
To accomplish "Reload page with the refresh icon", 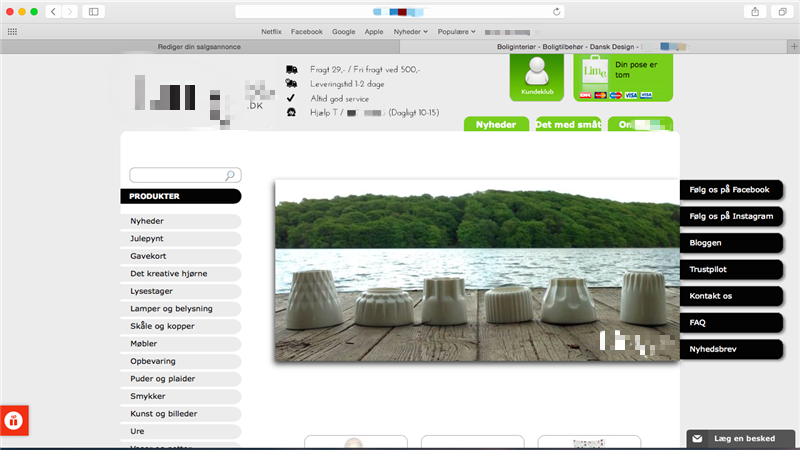I will click(556, 11).
